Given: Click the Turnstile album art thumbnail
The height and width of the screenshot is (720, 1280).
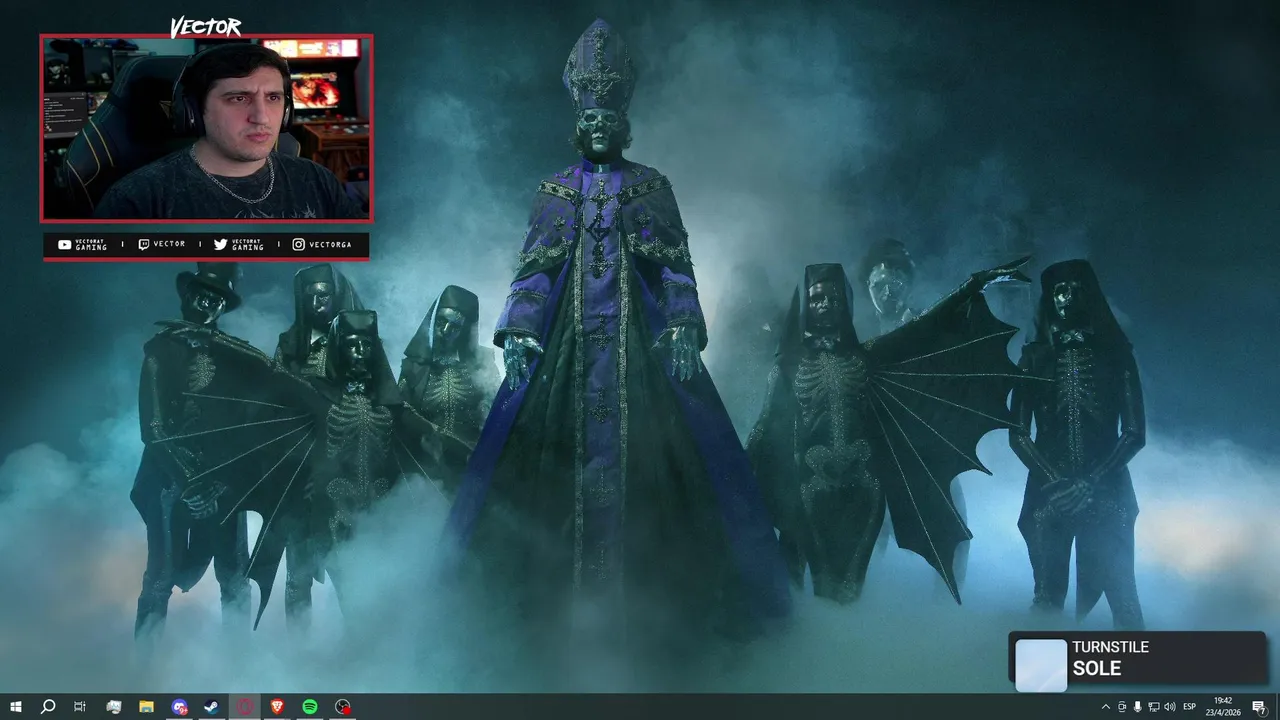Looking at the screenshot, I should coord(1041,664).
